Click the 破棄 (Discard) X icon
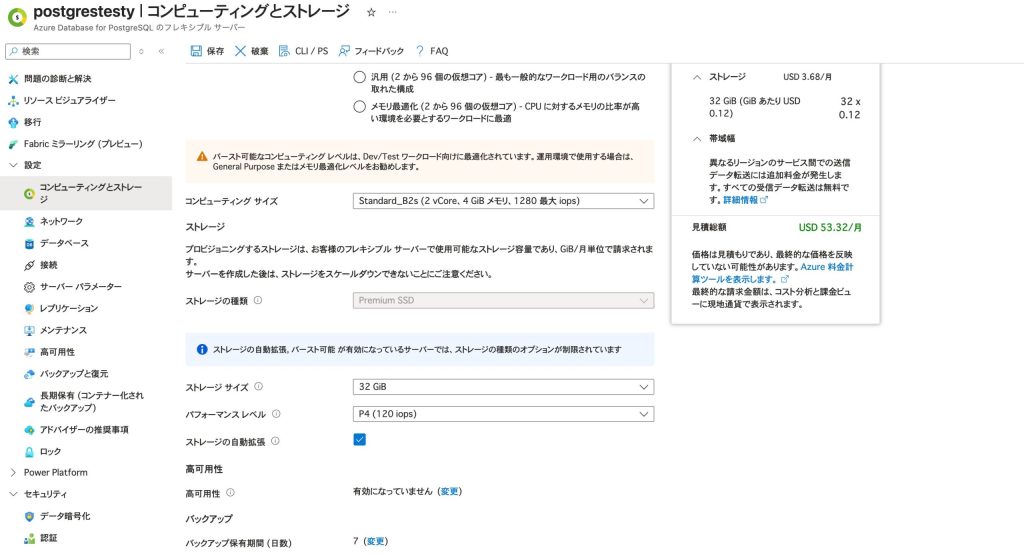The image size is (1024, 554). click(241, 51)
